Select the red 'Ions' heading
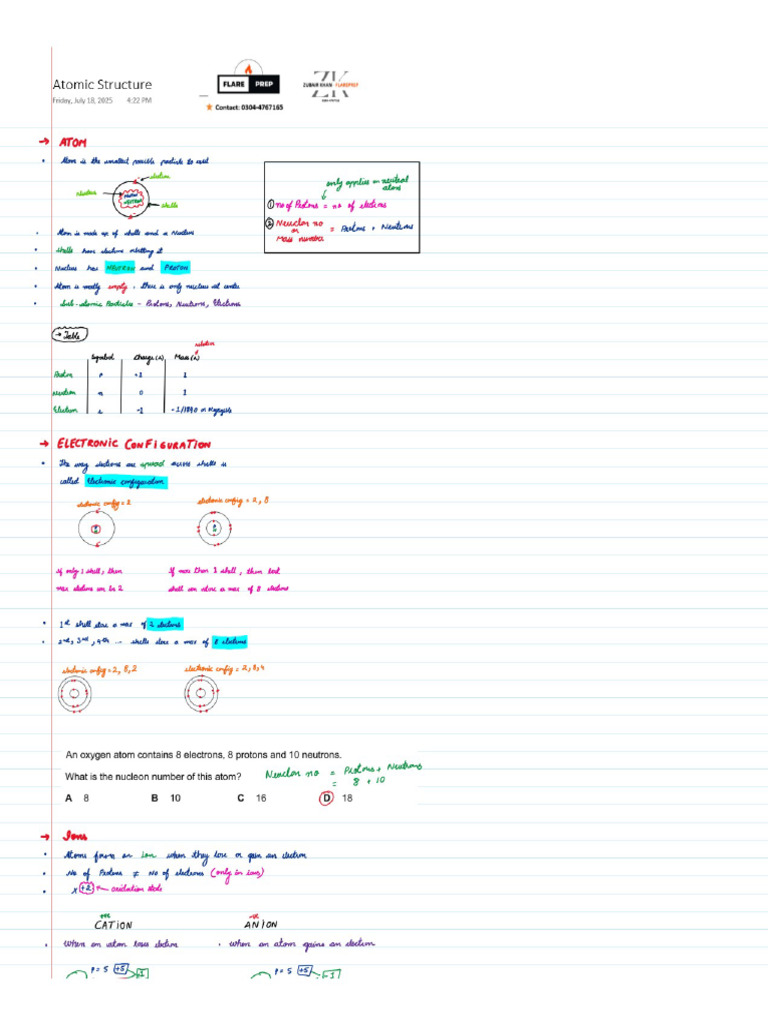 (75, 836)
